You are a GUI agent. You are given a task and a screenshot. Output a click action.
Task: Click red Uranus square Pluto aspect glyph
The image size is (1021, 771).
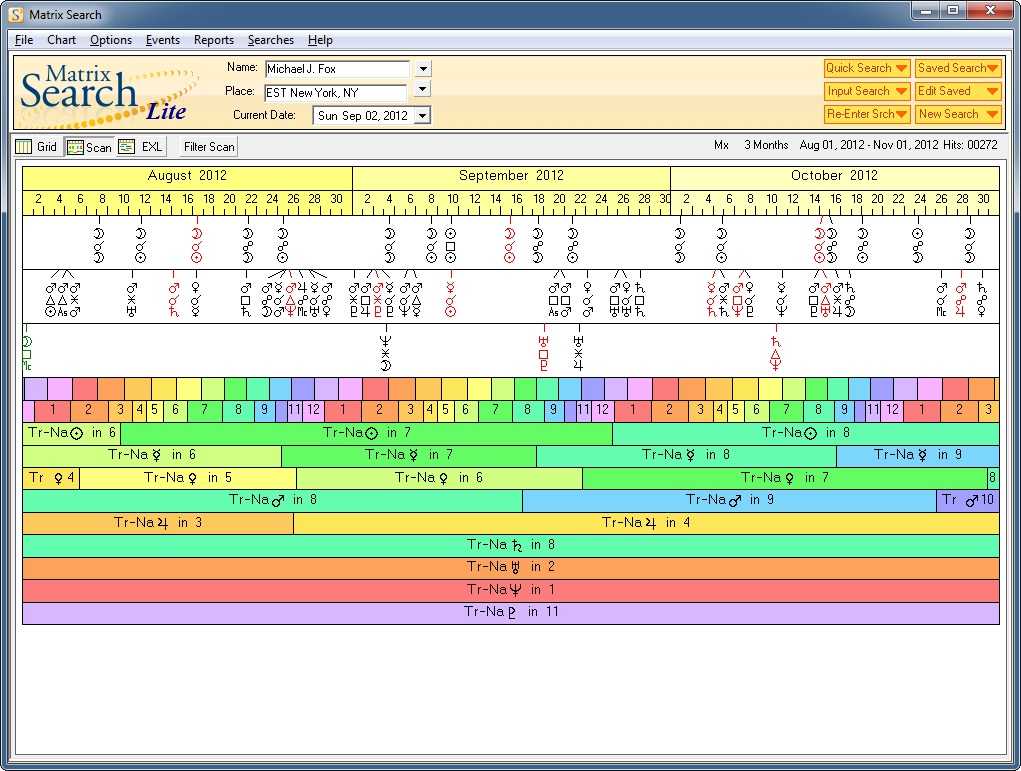coord(544,353)
